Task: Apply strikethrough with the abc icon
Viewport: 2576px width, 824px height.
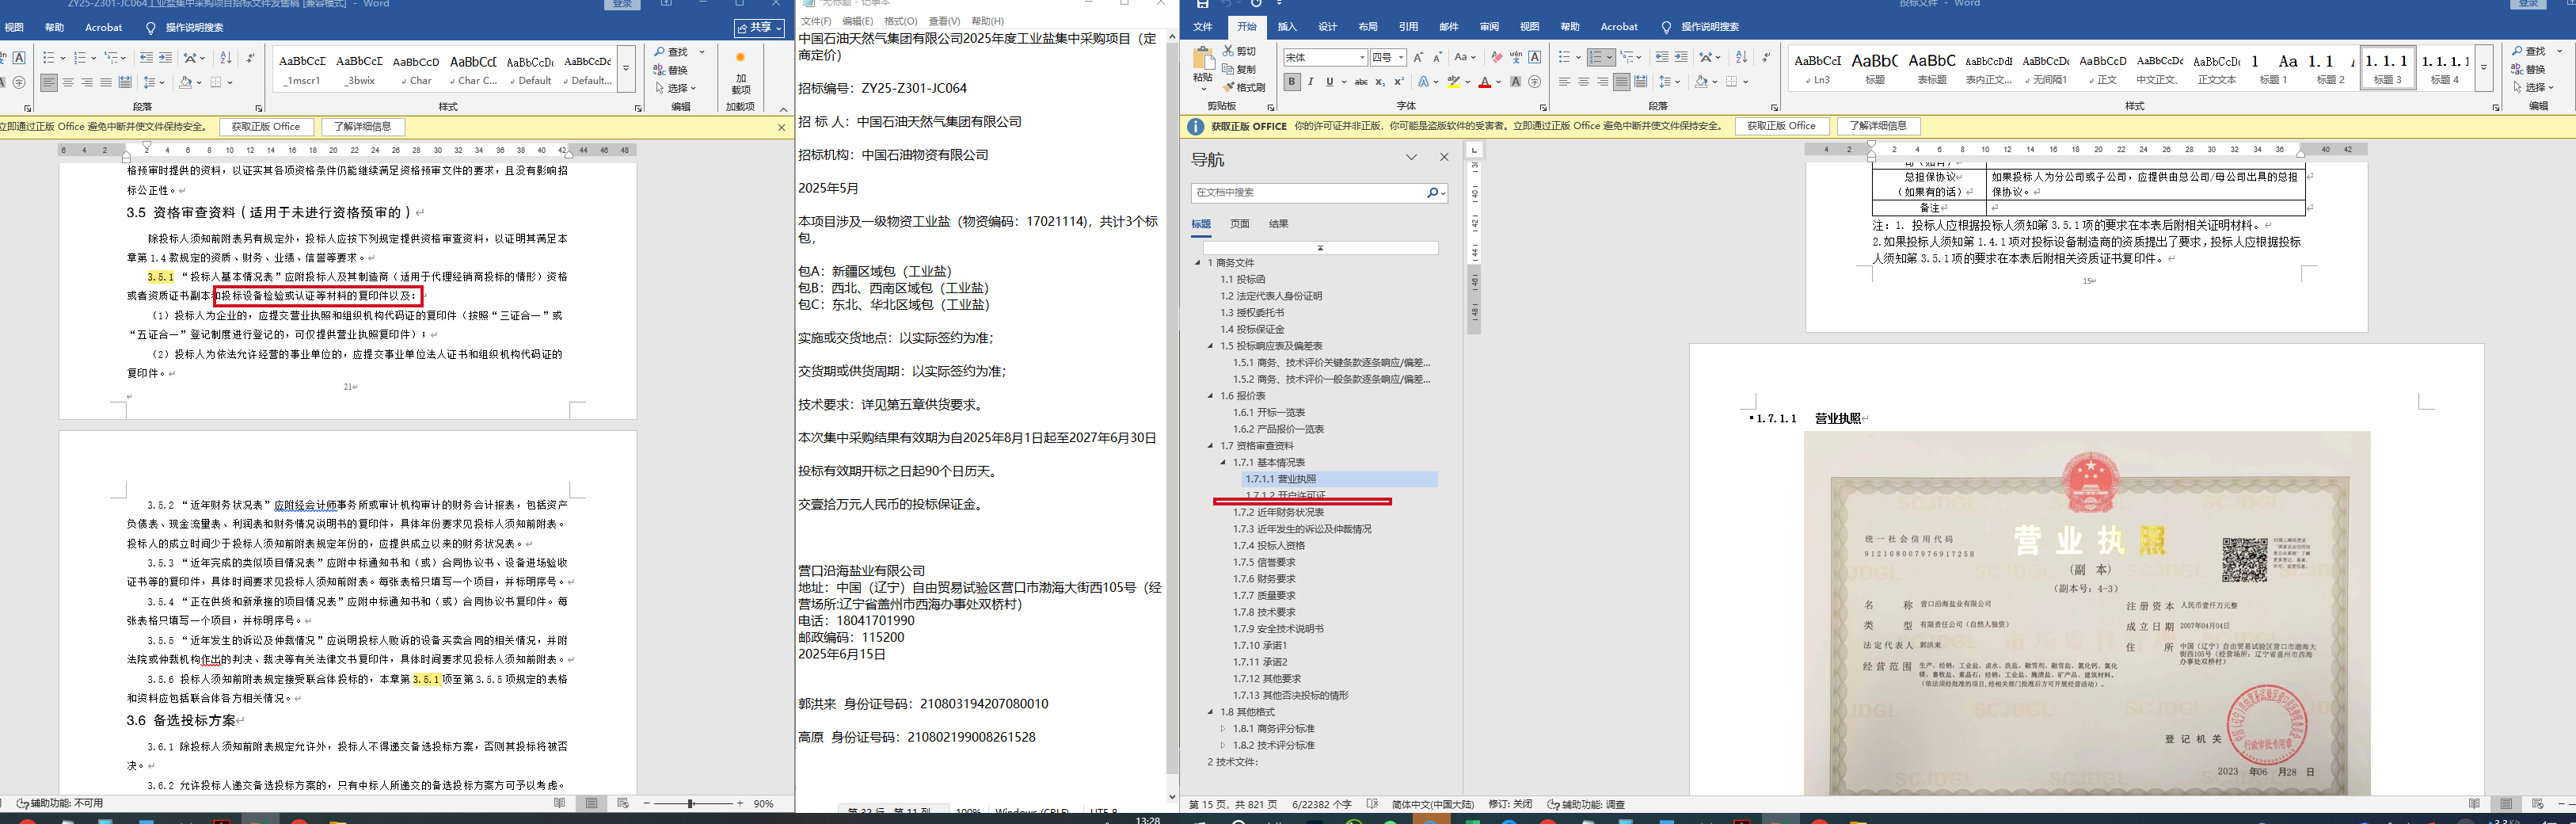Action: pos(1361,82)
